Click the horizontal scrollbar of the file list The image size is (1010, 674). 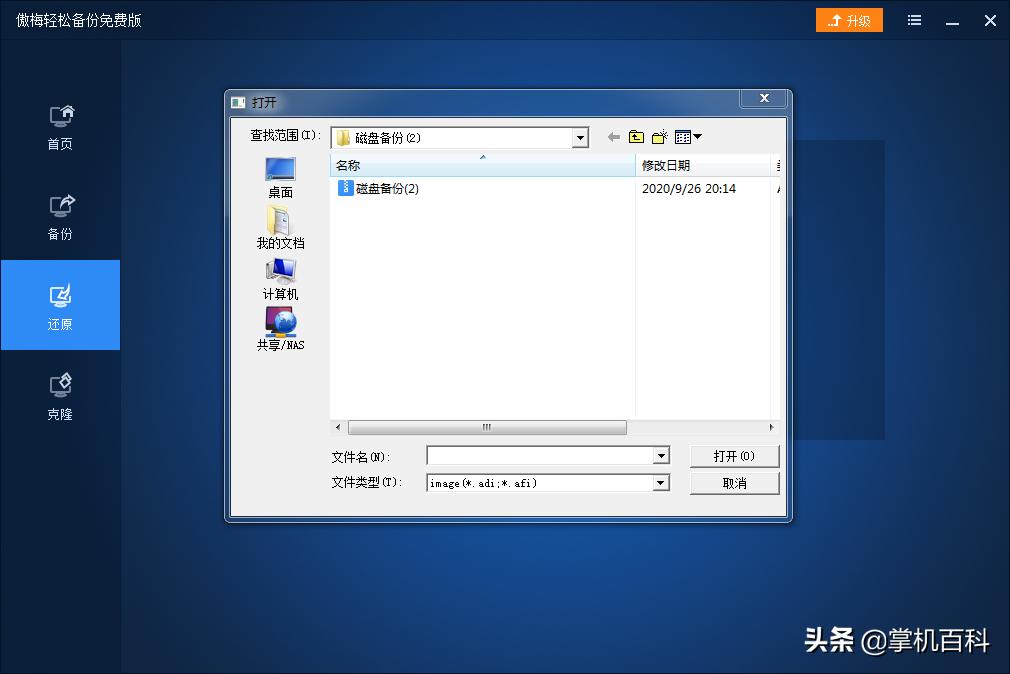coord(487,427)
